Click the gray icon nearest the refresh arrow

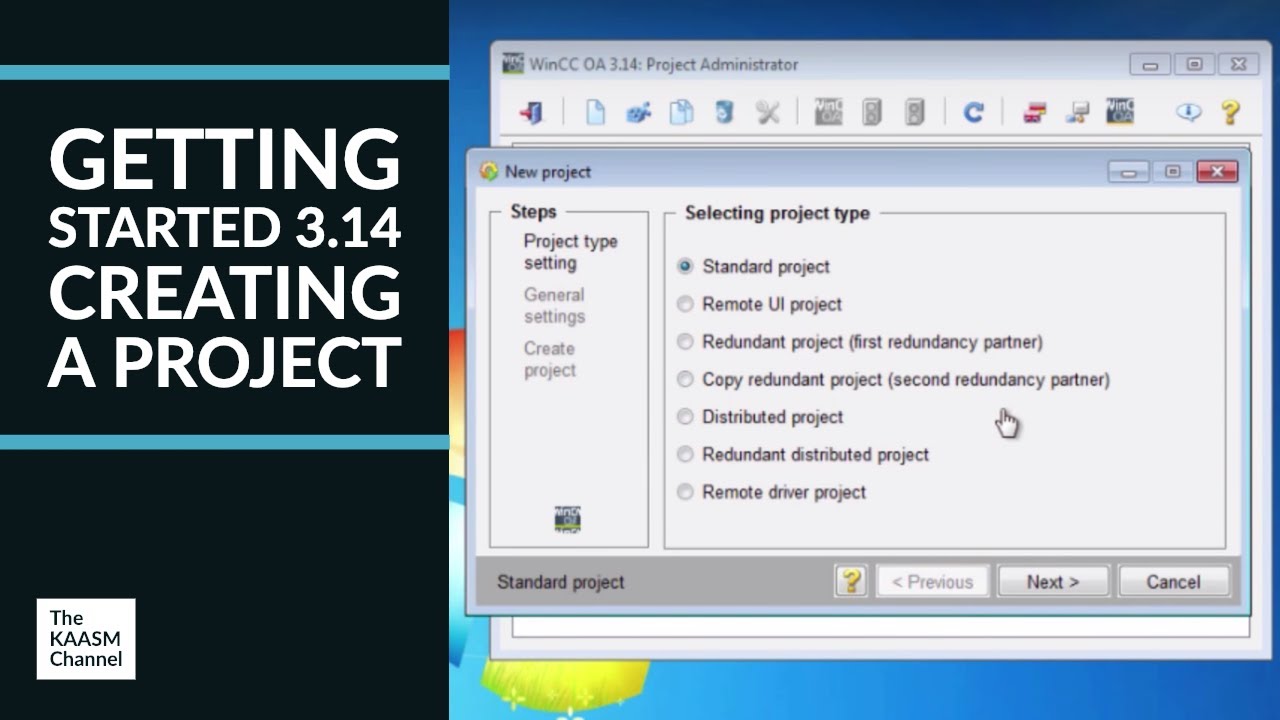pos(914,112)
